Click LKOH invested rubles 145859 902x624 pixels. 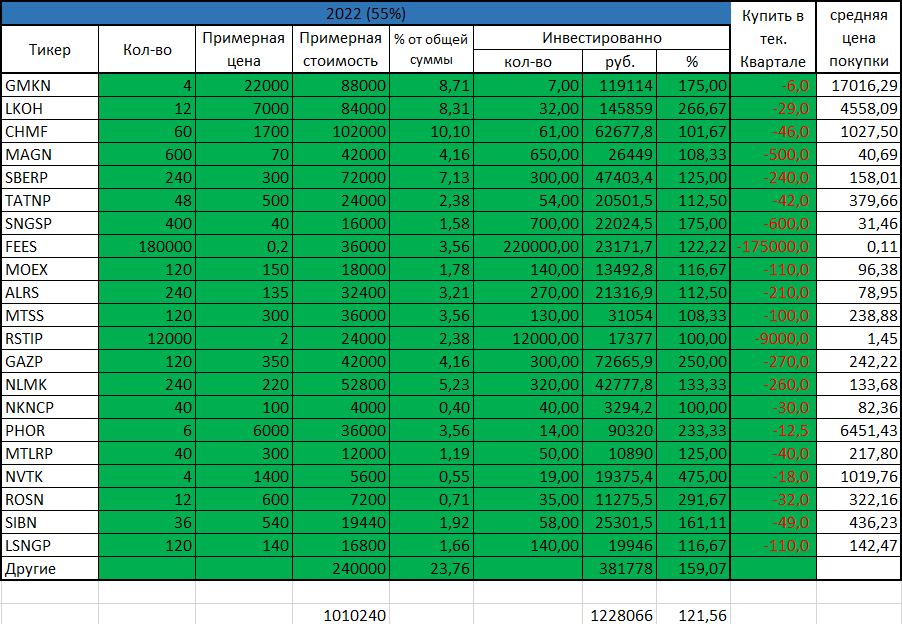(620, 109)
